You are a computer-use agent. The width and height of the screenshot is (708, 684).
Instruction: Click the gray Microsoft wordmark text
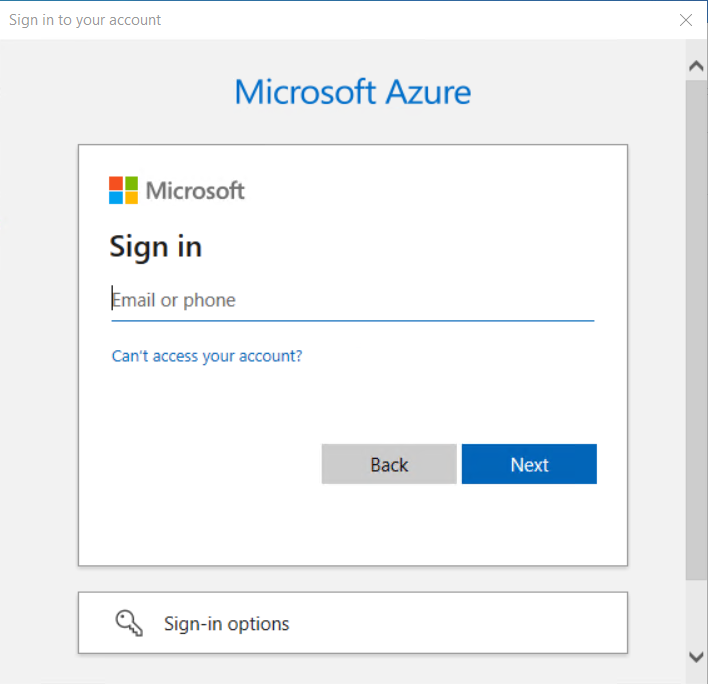[x=195, y=191]
